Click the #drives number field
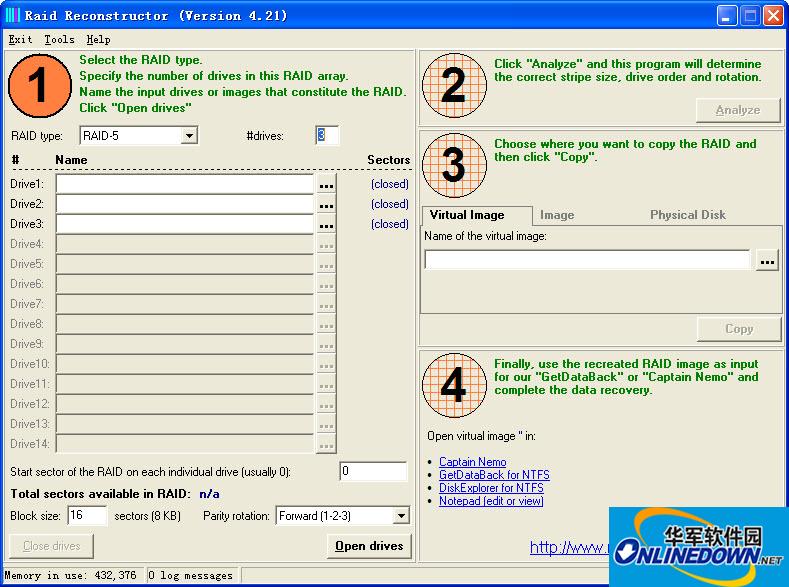Screen dimensions: 789x587 (327, 135)
